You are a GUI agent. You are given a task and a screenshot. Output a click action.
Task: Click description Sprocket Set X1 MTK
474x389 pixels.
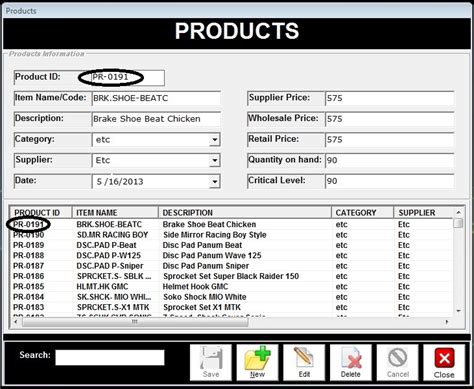click(x=202, y=307)
